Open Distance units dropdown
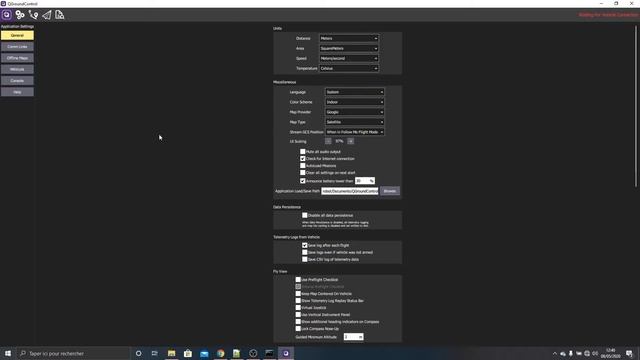Screen dimensions: 640x360 349,38
